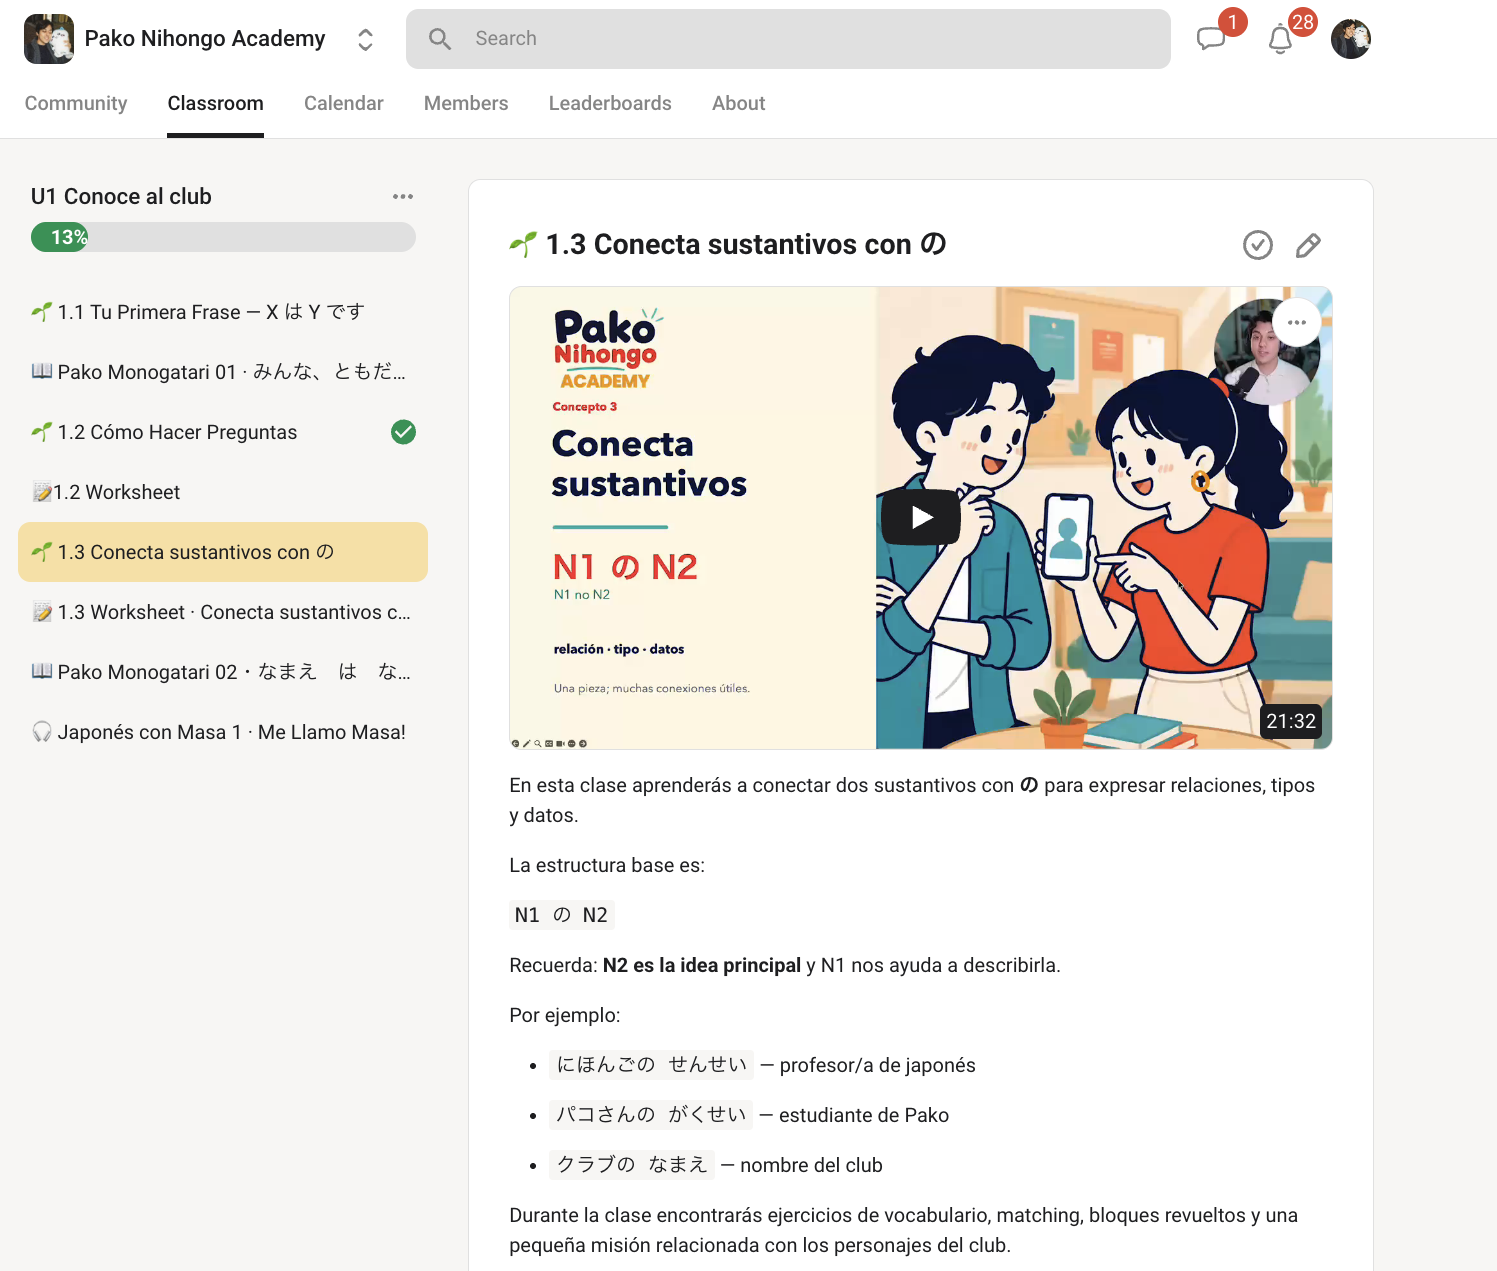1497x1271 pixels.
Task: Play the lesson video
Action: coord(921,517)
